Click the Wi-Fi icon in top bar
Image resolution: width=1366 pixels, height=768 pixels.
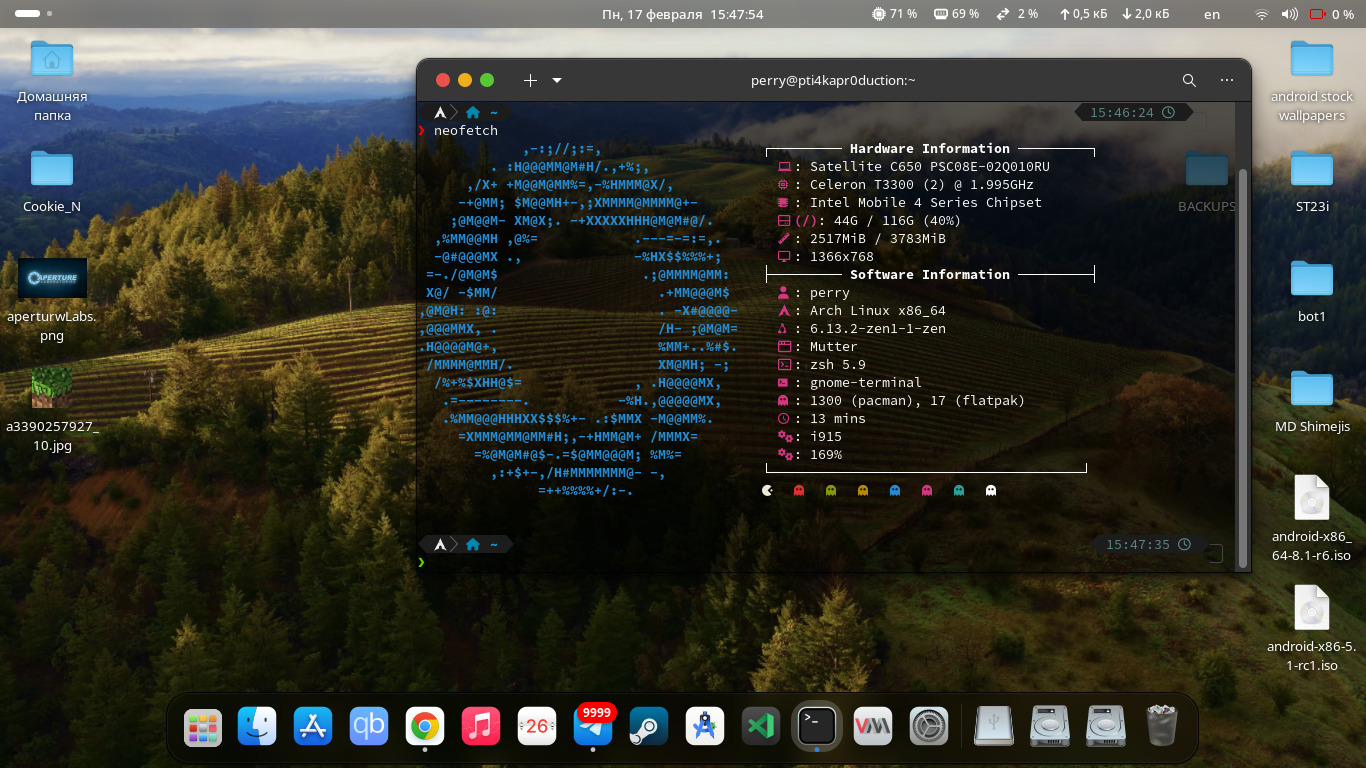(1262, 14)
